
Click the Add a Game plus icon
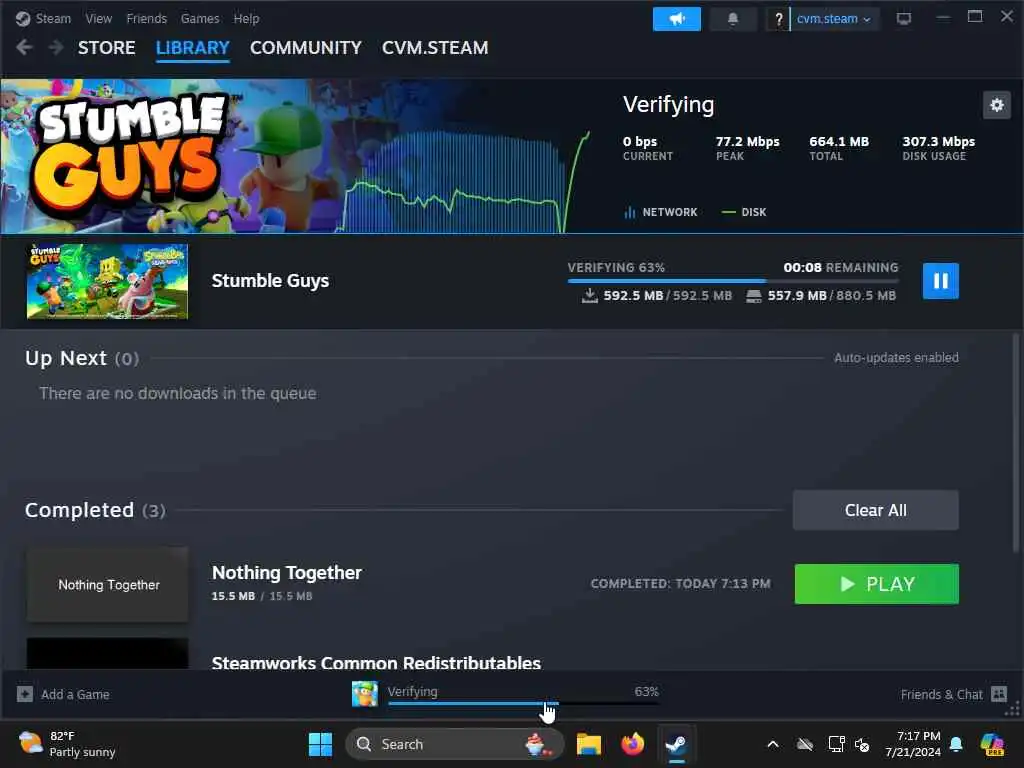click(x=25, y=694)
